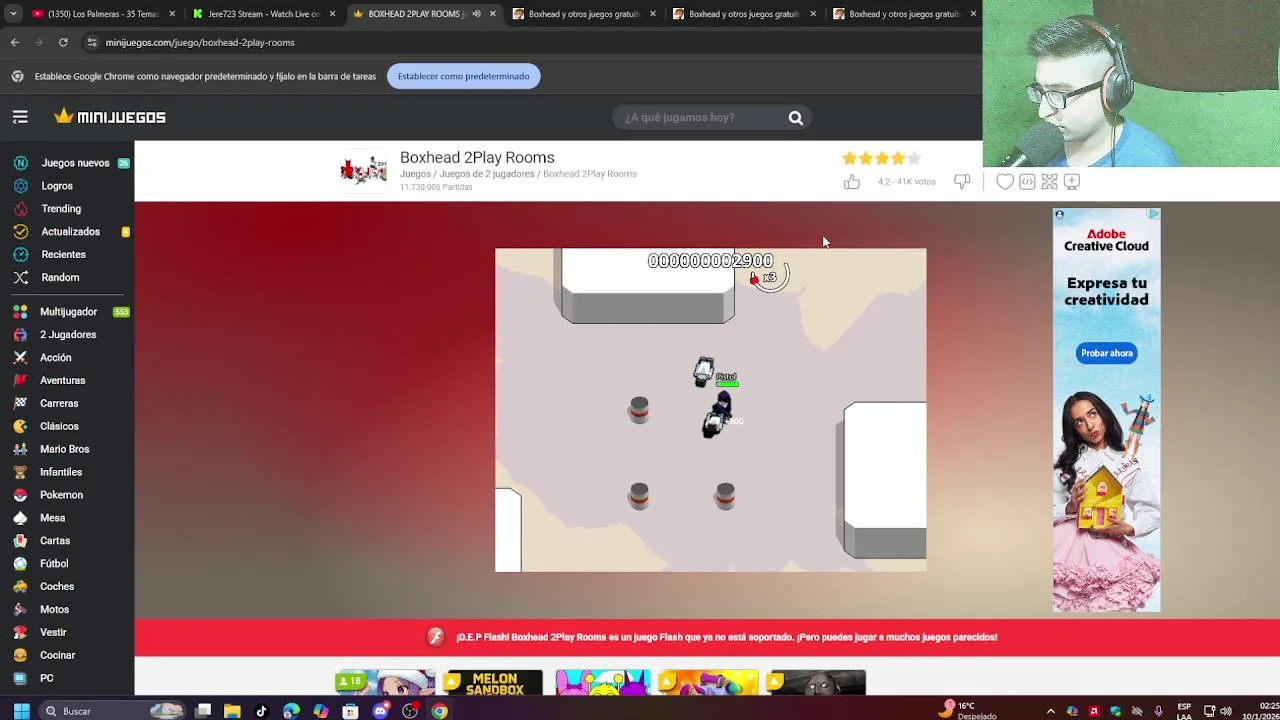Open Motos category
The width and height of the screenshot is (1280, 720).
[54, 610]
